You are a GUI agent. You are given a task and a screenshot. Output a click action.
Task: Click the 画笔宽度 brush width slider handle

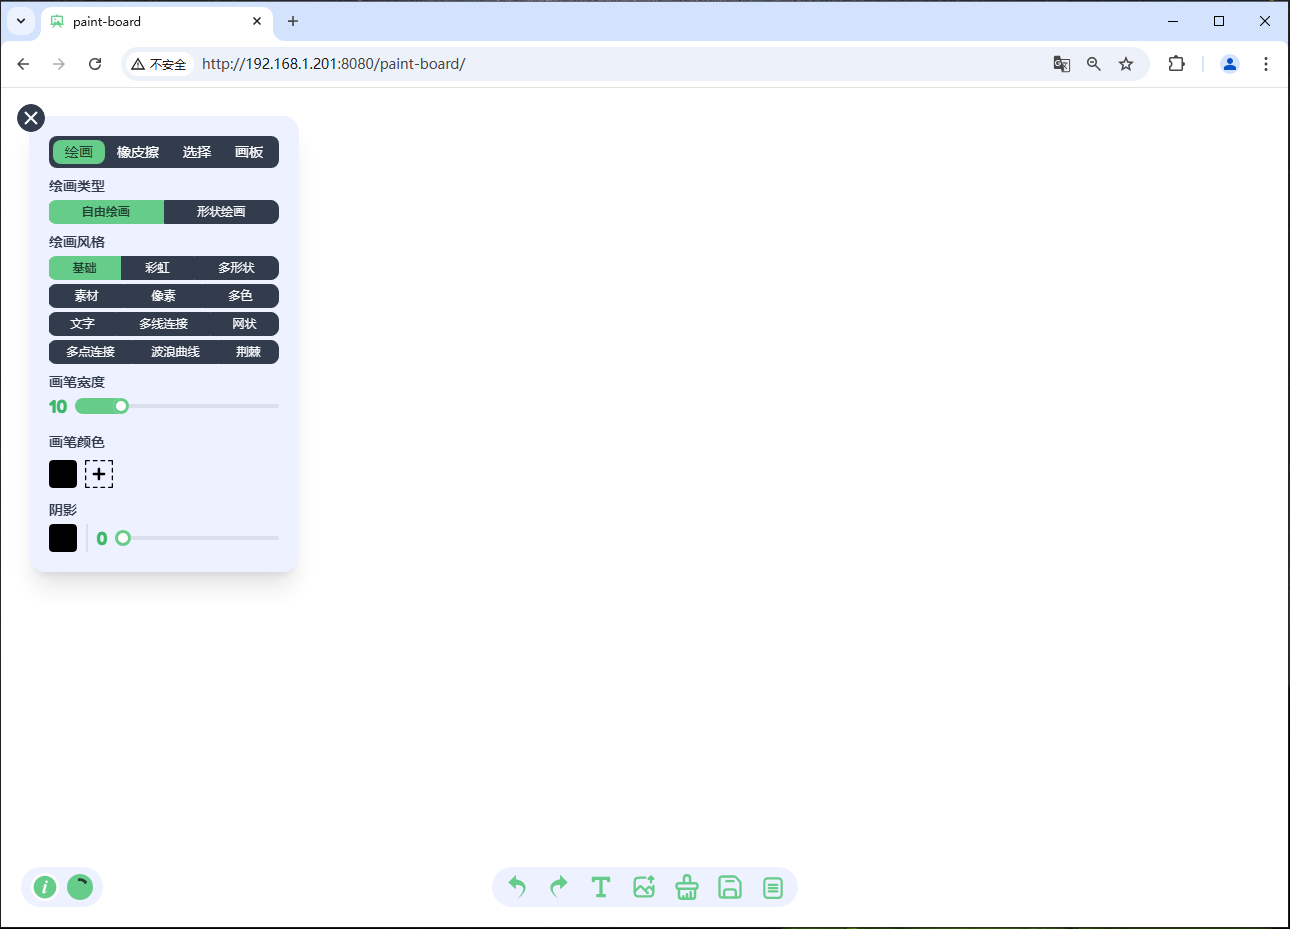point(121,406)
